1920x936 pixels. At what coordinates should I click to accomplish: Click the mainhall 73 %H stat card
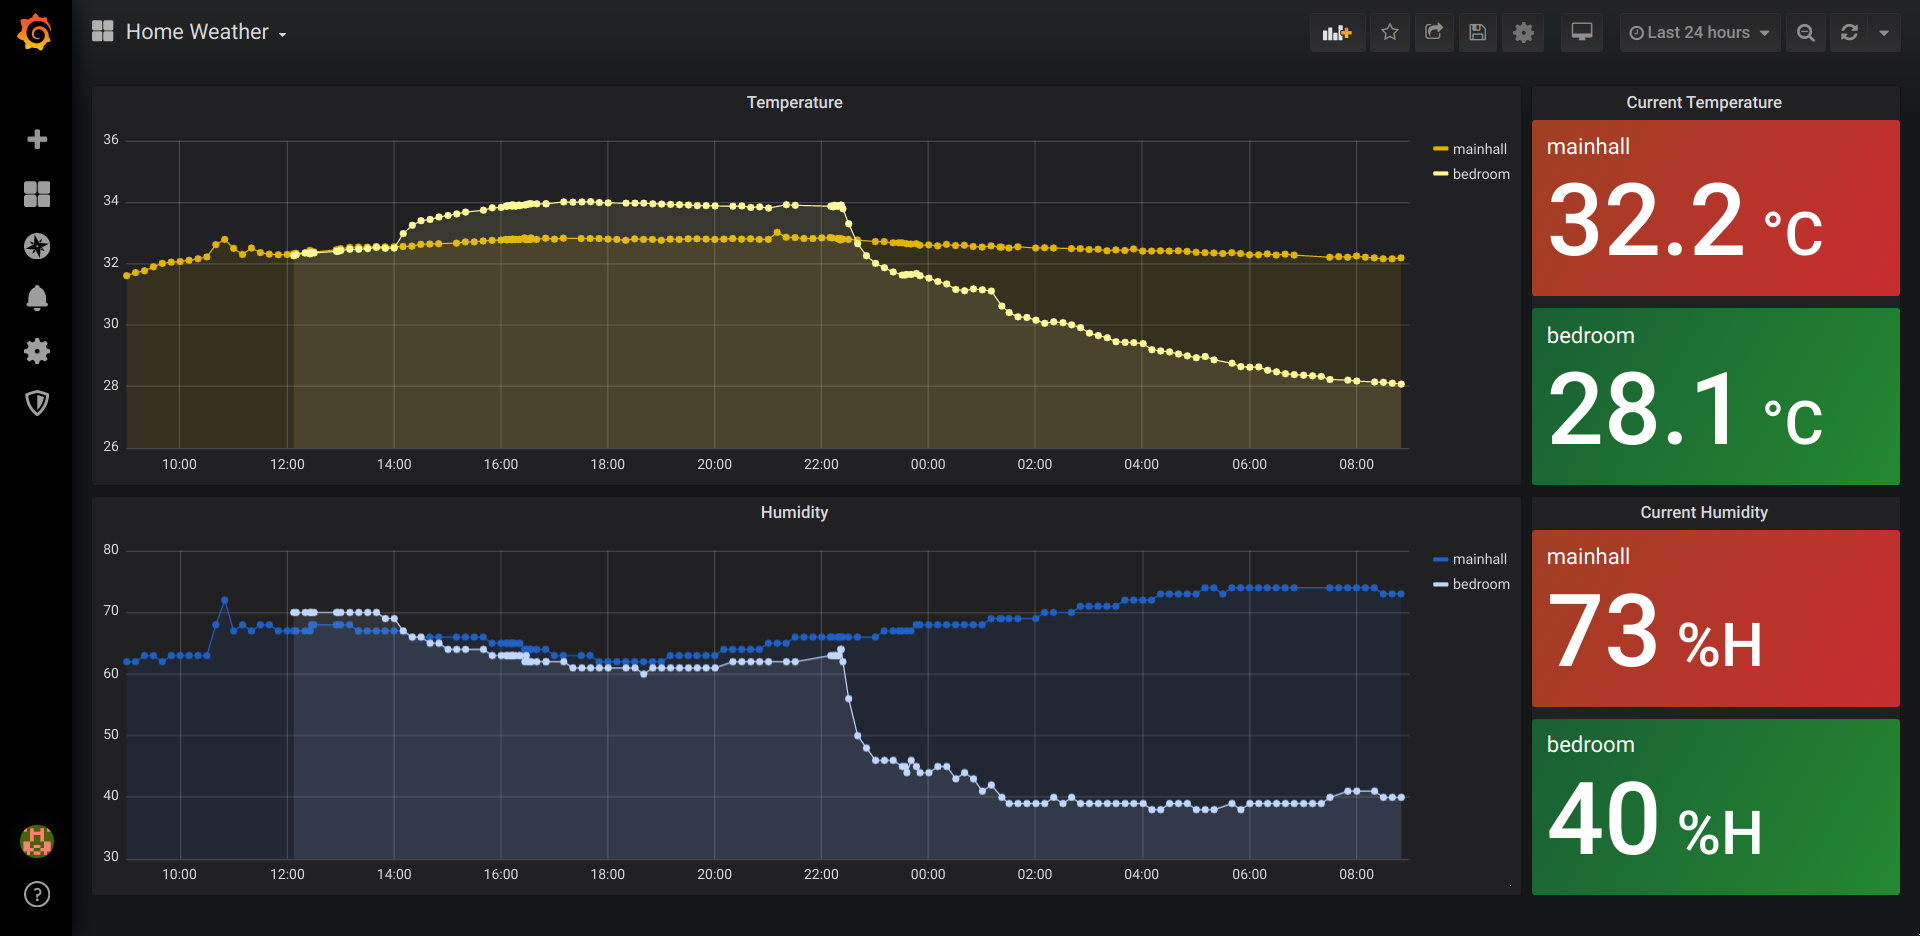pyautogui.click(x=1715, y=618)
